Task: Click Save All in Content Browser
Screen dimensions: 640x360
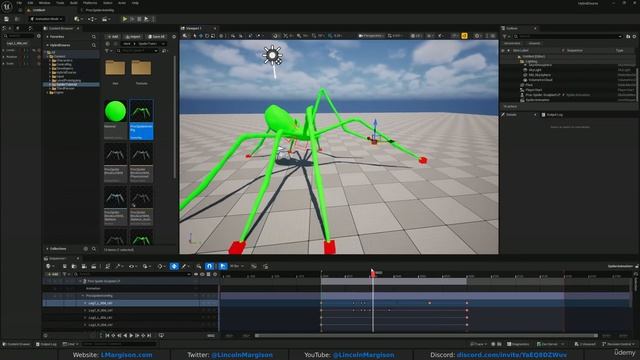Action: tap(156, 36)
